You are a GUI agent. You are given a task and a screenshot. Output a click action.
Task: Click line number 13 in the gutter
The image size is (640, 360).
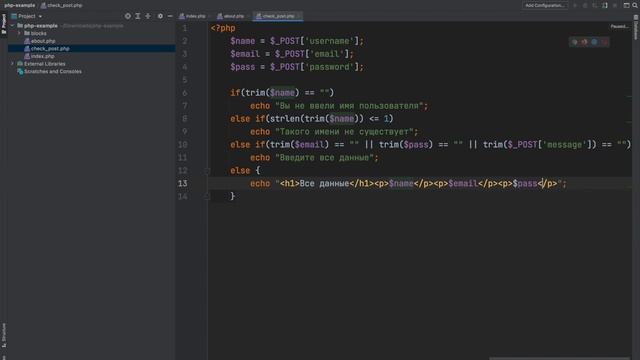pos(182,183)
